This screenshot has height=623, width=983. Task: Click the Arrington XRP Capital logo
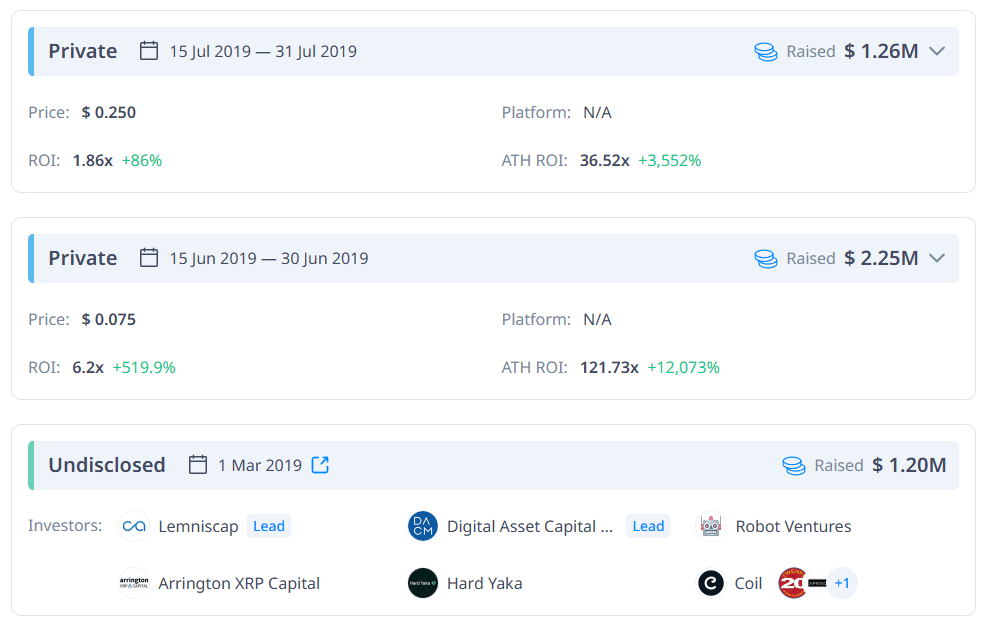click(x=134, y=583)
